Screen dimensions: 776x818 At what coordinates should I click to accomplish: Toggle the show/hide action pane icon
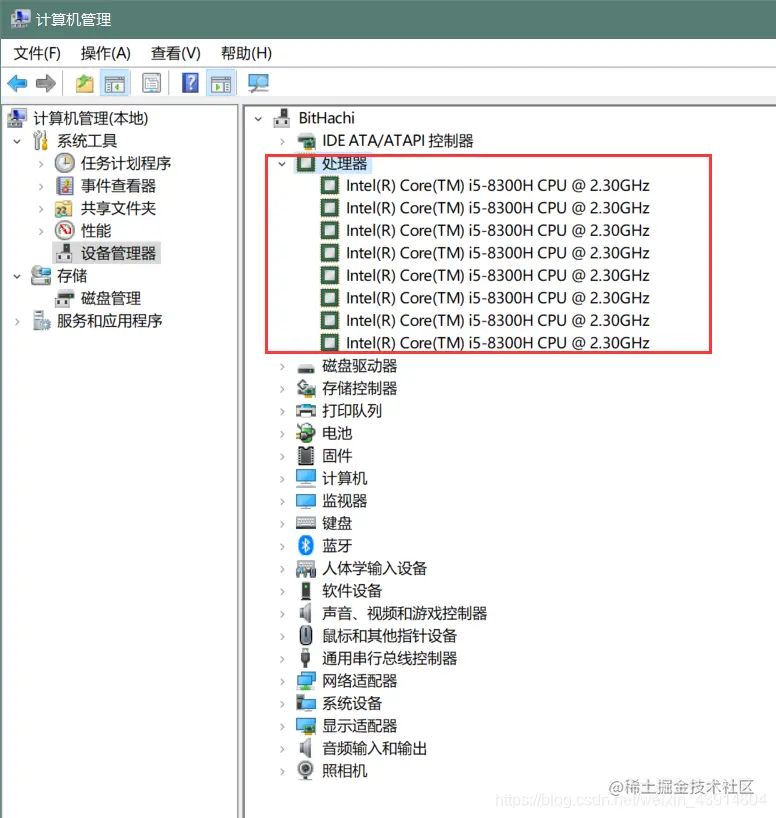[x=221, y=83]
